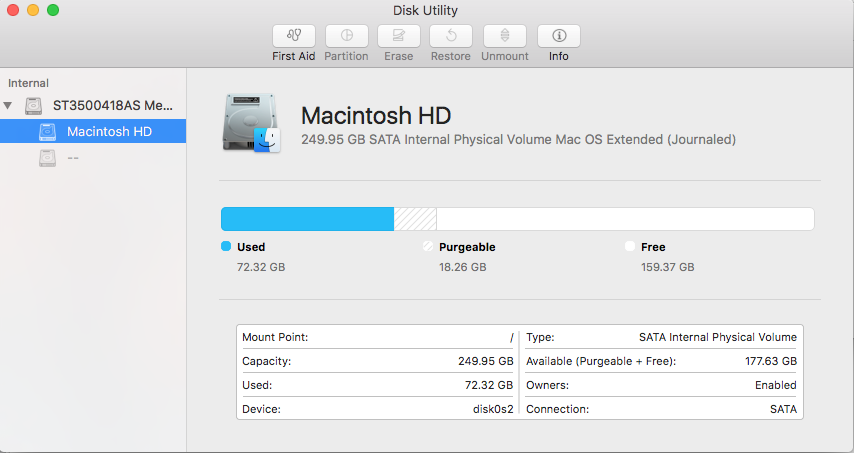
Task: Click the blue Used segment of usage bar
Action: [307, 219]
